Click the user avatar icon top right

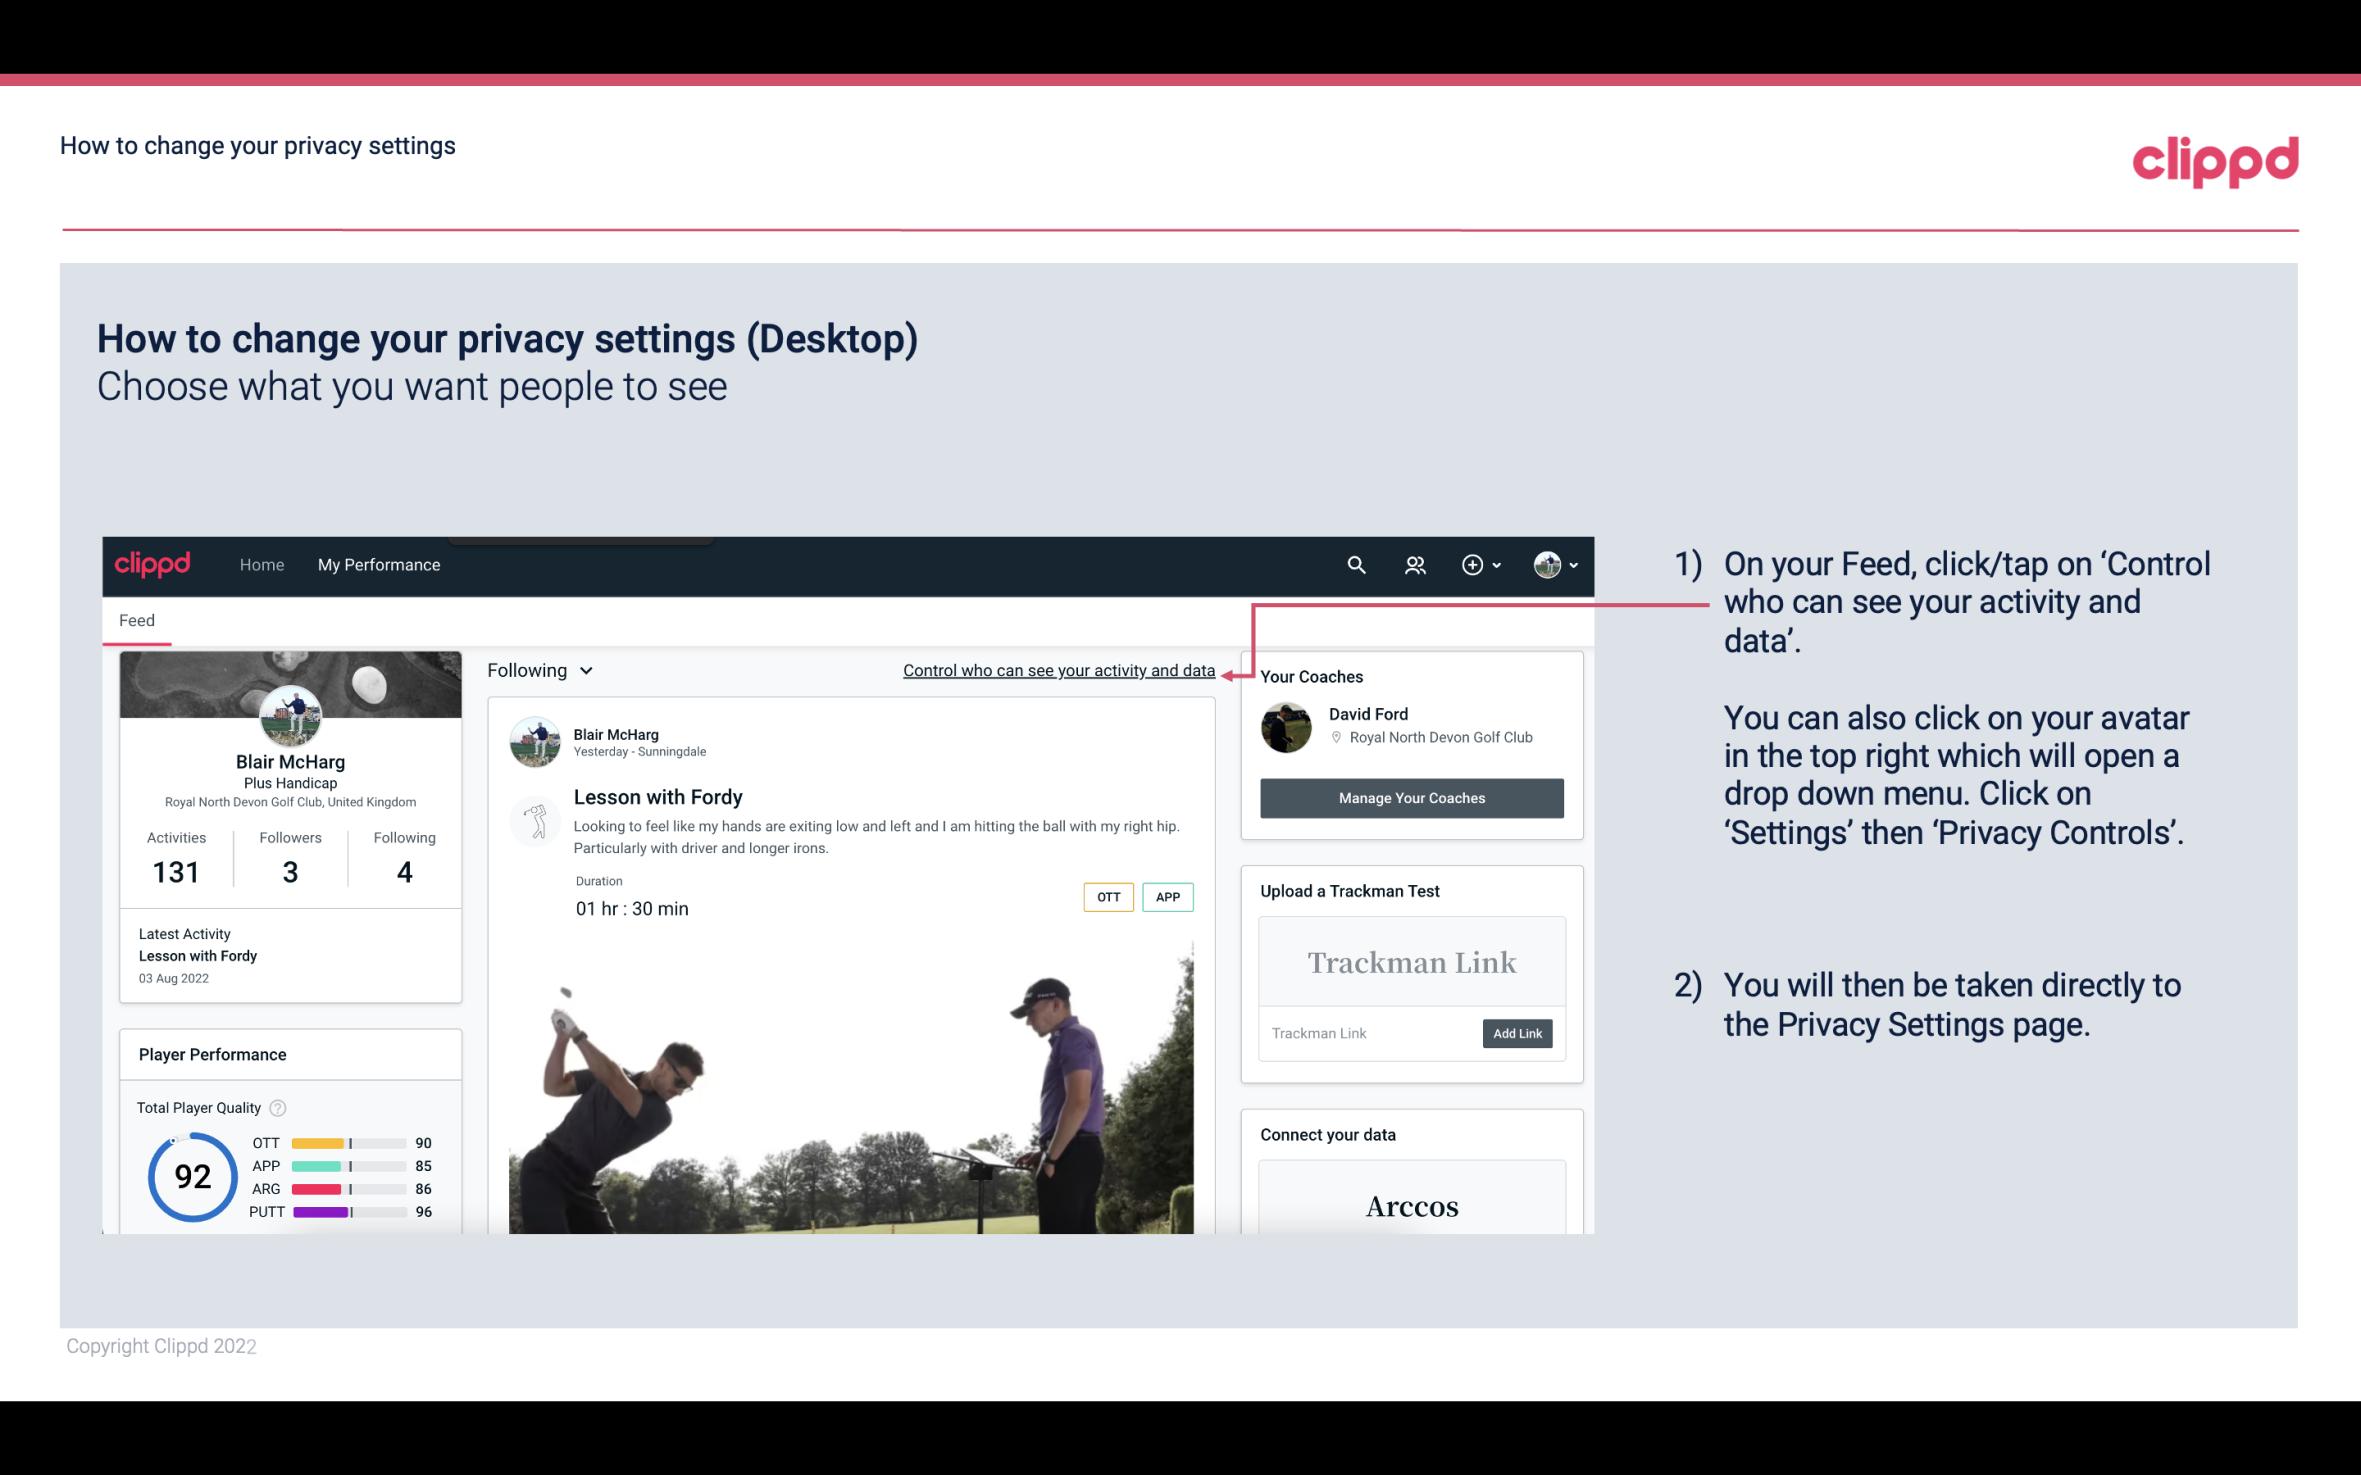pyautogui.click(x=1546, y=564)
